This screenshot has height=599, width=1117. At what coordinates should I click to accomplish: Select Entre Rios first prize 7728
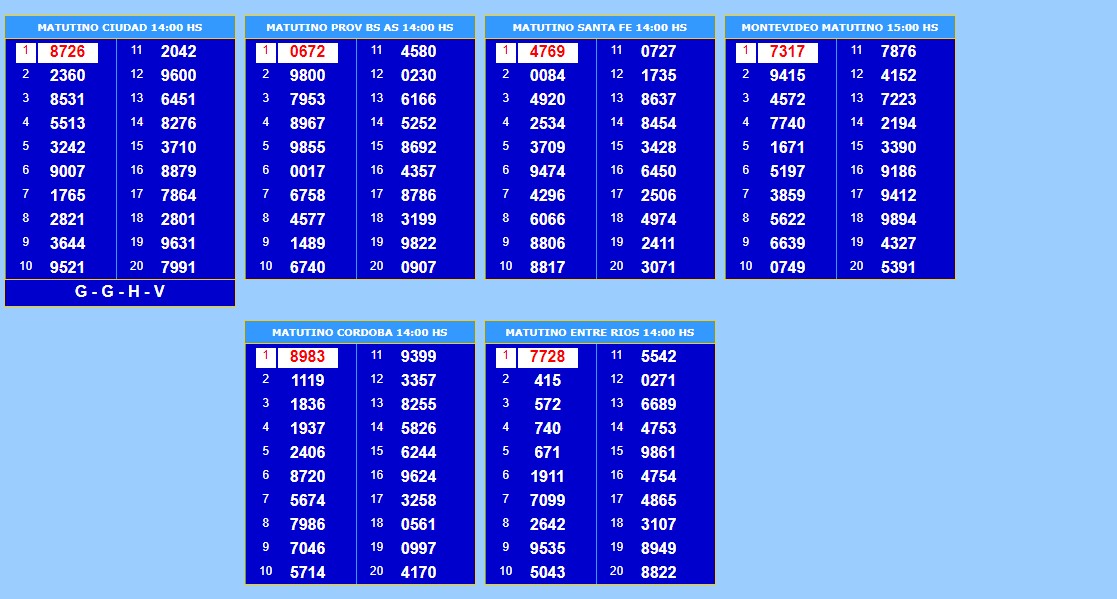[547, 357]
